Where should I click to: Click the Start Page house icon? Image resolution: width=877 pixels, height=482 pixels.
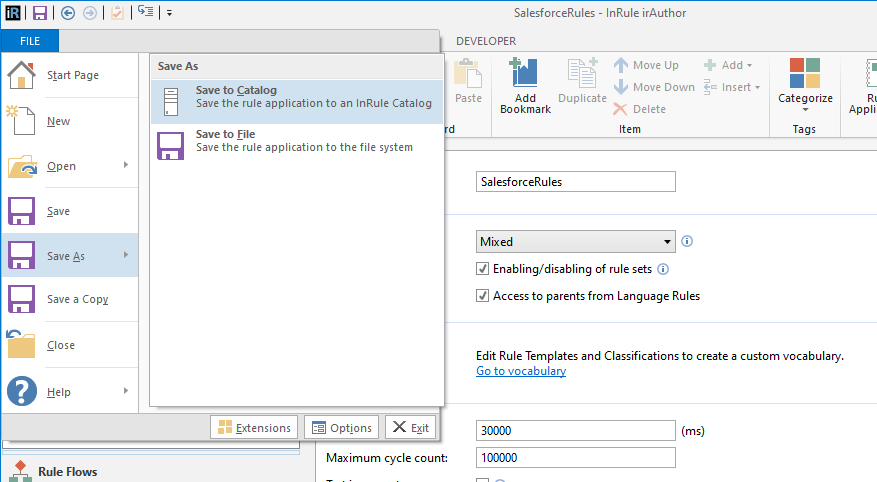21,75
